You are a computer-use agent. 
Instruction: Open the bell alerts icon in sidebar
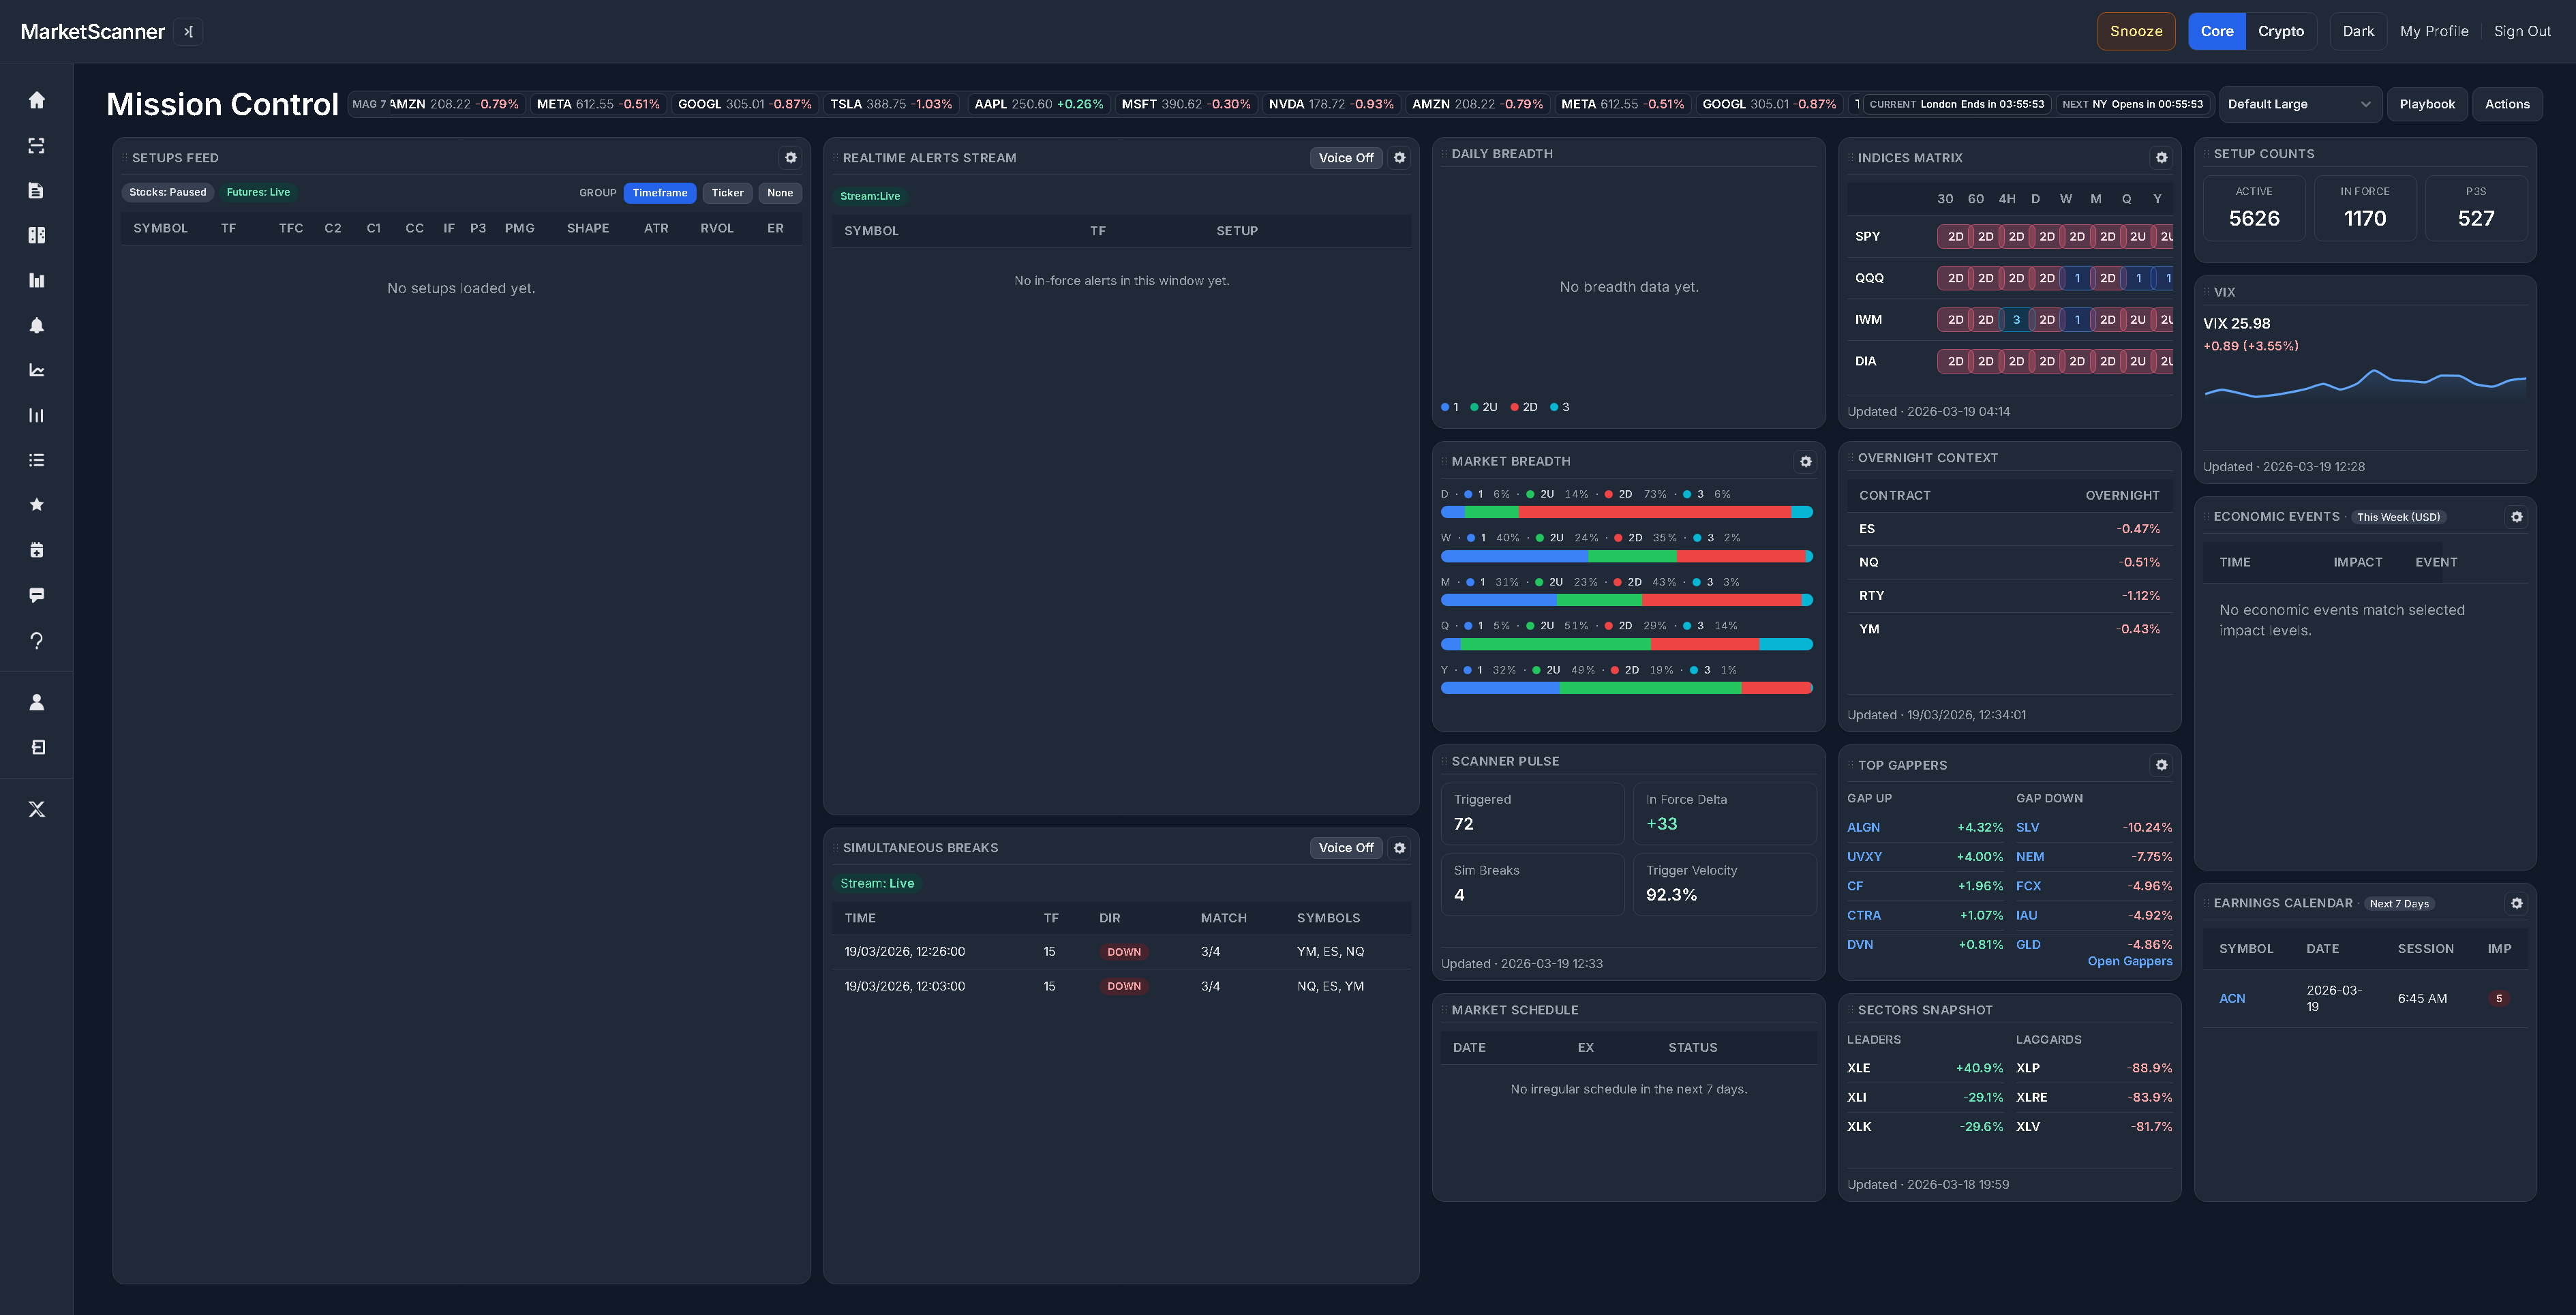coord(37,325)
